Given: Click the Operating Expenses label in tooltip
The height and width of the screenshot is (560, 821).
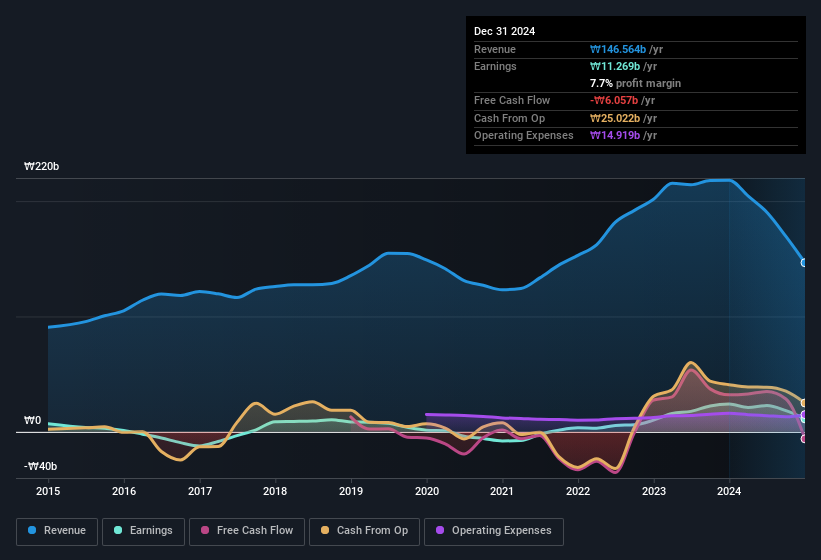Looking at the screenshot, I should pos(524,135).
